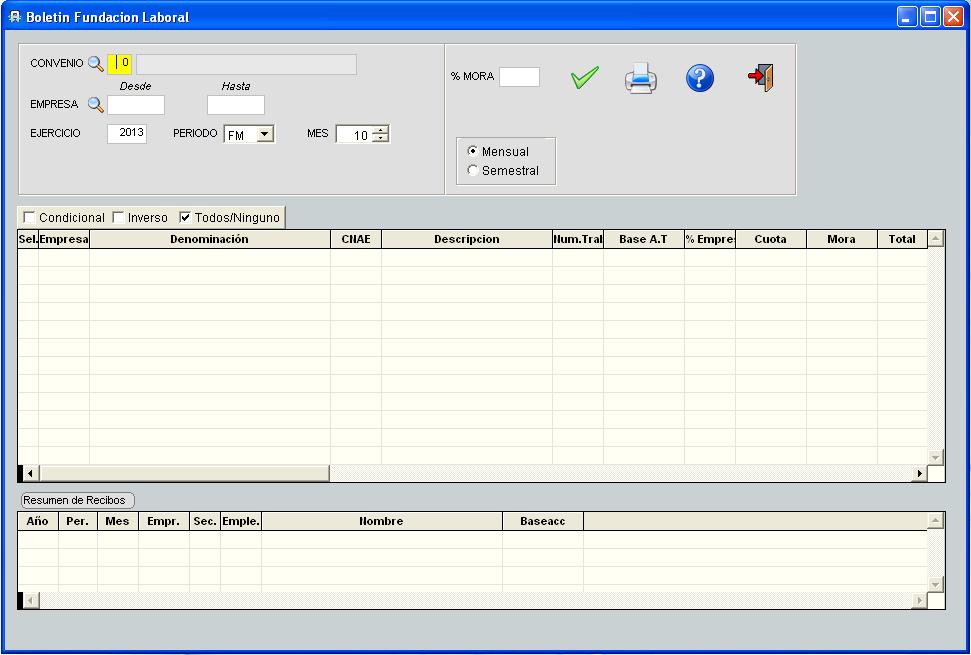Click the printer icon
971x655 pixels.
(640, 79)
